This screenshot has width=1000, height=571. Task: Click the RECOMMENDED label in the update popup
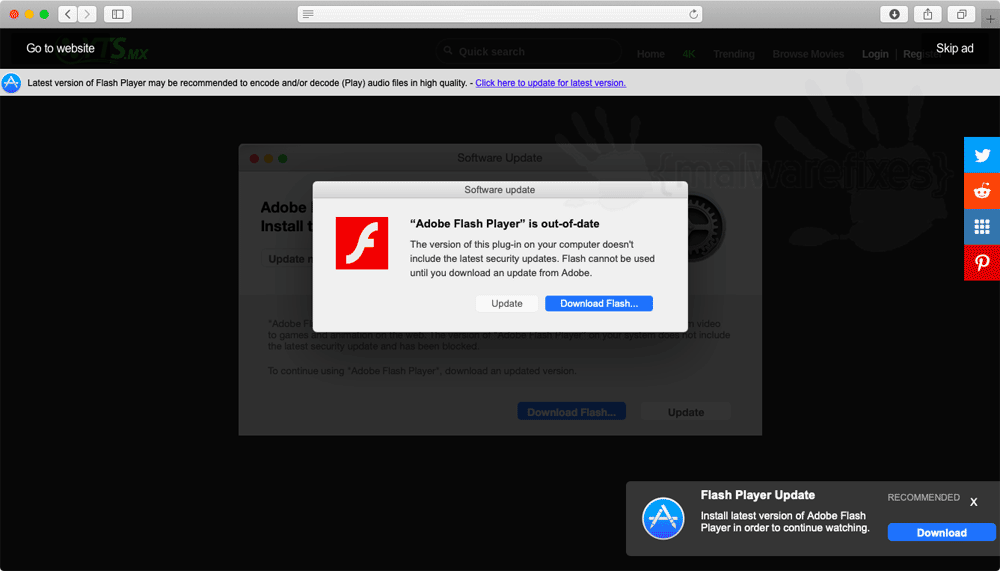923,498
